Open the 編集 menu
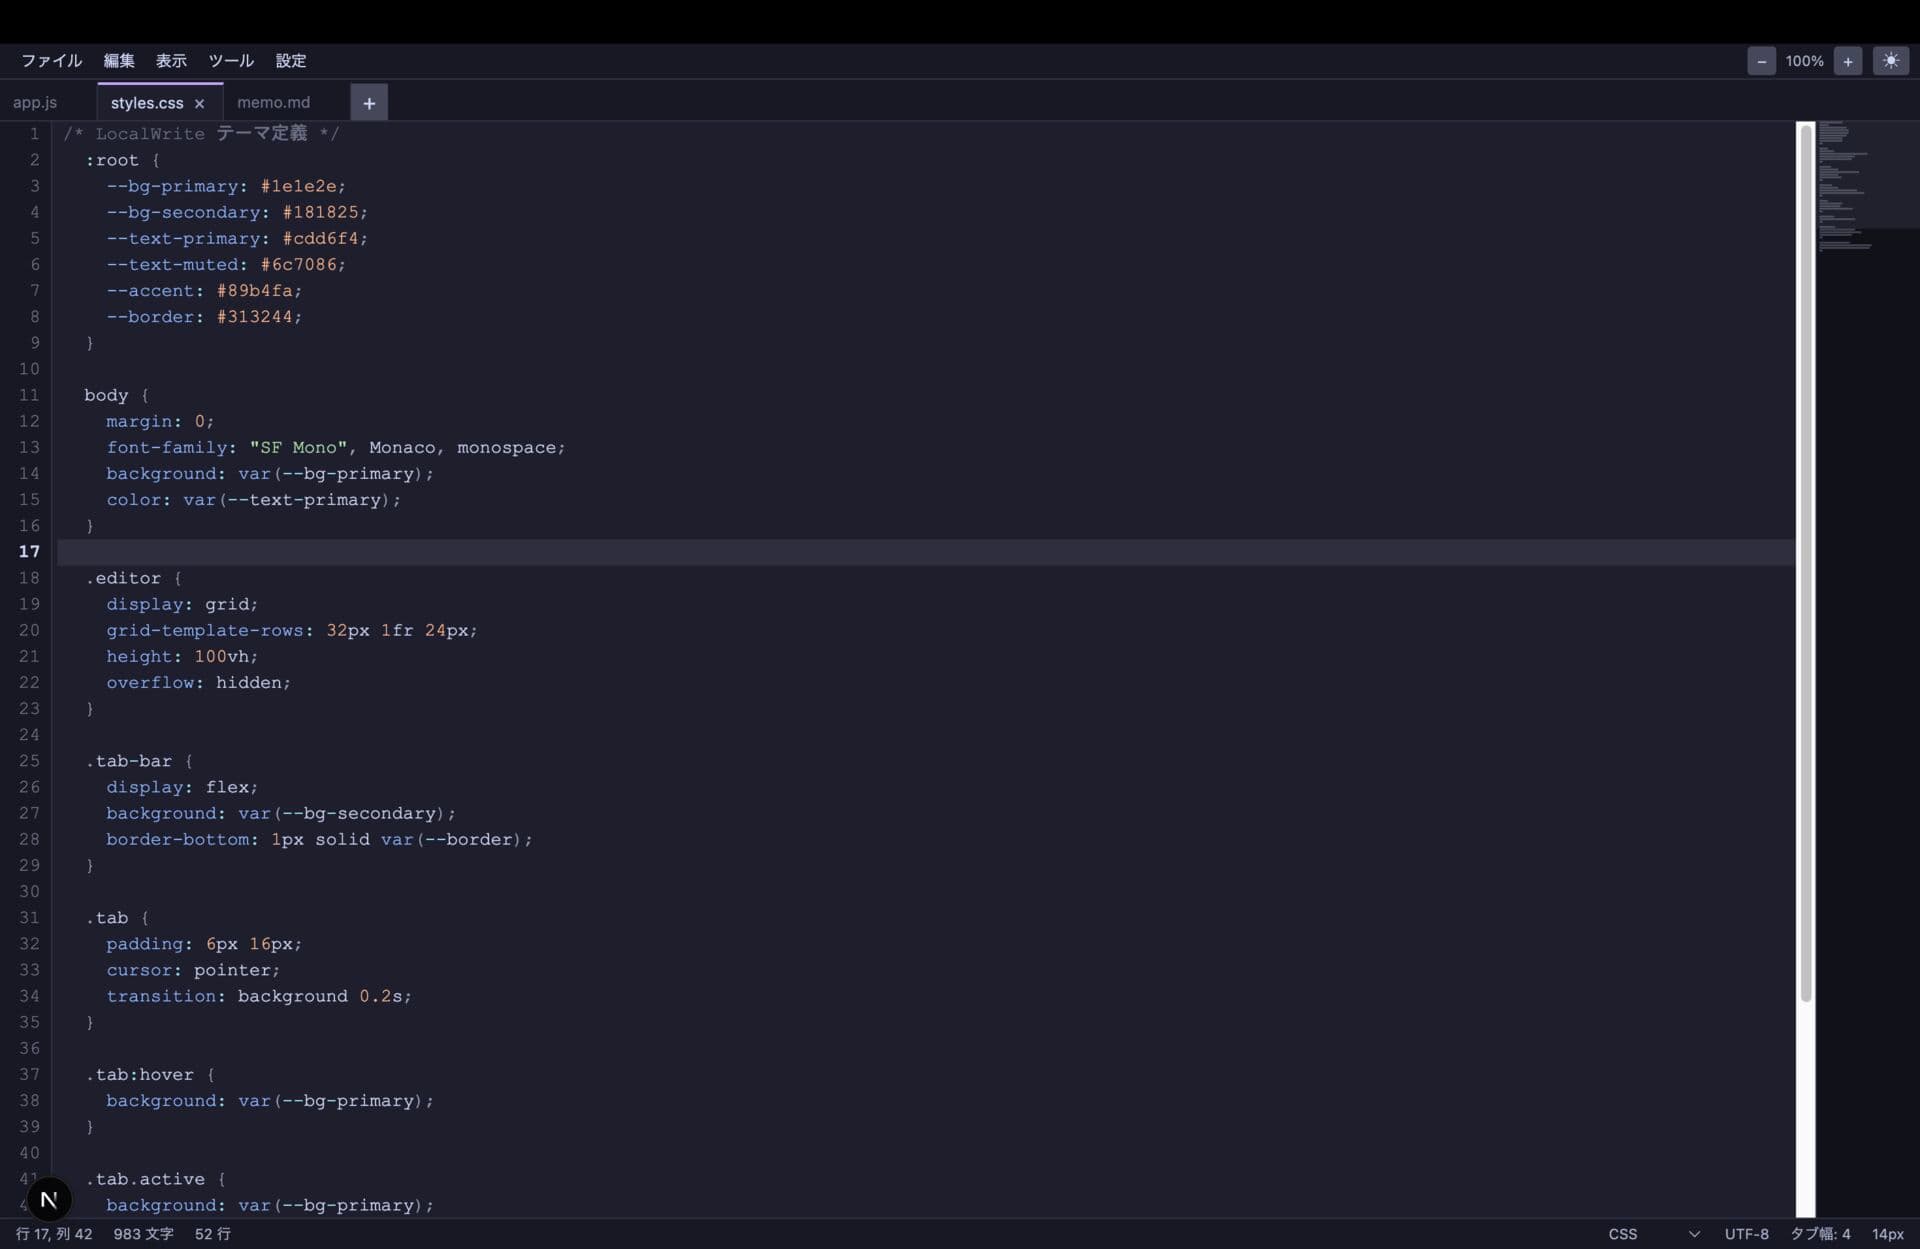This screenshot has height=1249, width=1920. 119,61
